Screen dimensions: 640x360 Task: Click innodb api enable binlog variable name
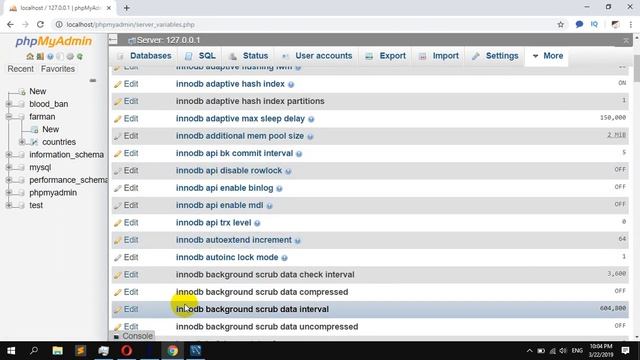pos(224,188)
